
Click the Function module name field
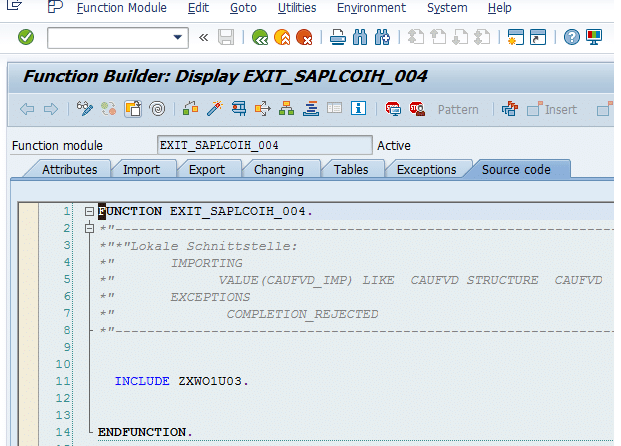pos(264,146)
